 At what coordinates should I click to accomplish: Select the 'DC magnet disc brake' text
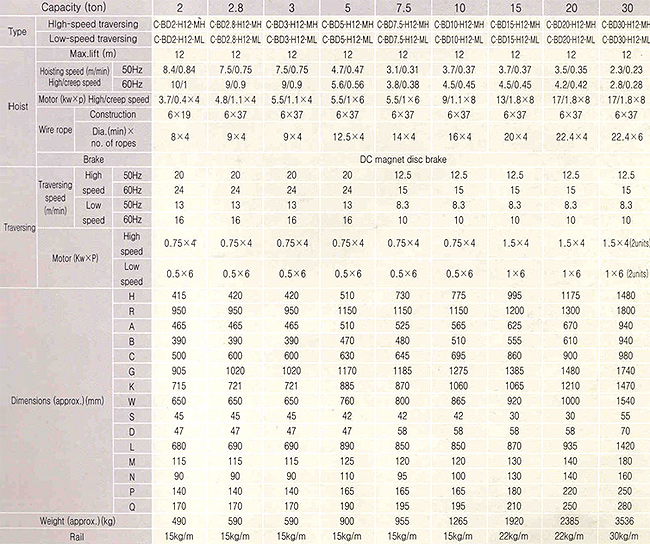[x=403, y=159]
